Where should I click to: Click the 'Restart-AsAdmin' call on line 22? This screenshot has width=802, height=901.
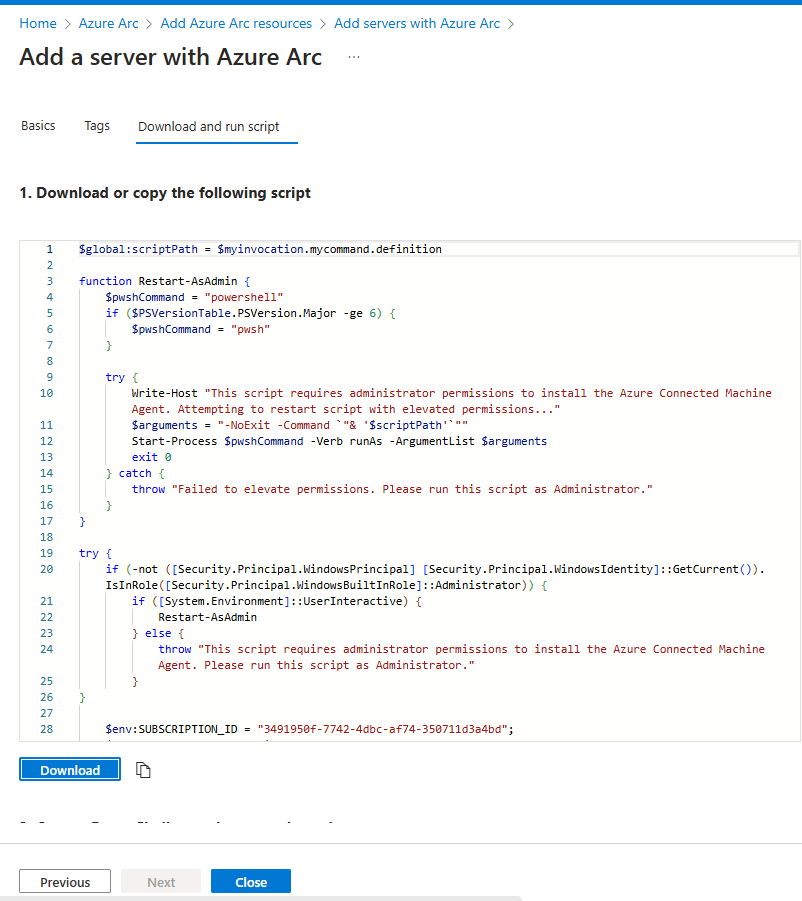207,617
